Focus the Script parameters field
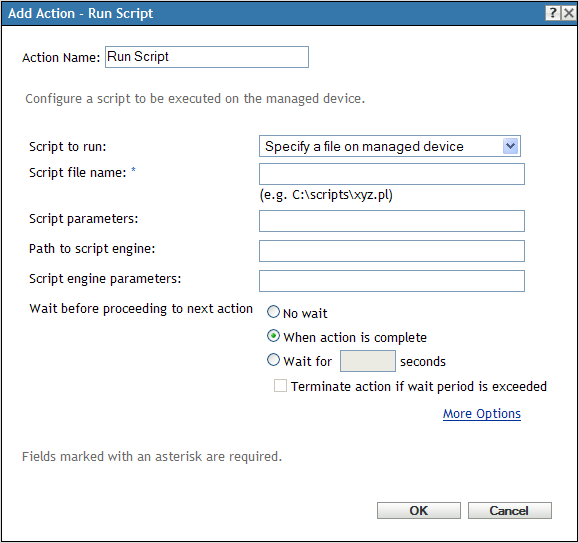This screenshot has width=579, height=543. click(x=392, y=221)
